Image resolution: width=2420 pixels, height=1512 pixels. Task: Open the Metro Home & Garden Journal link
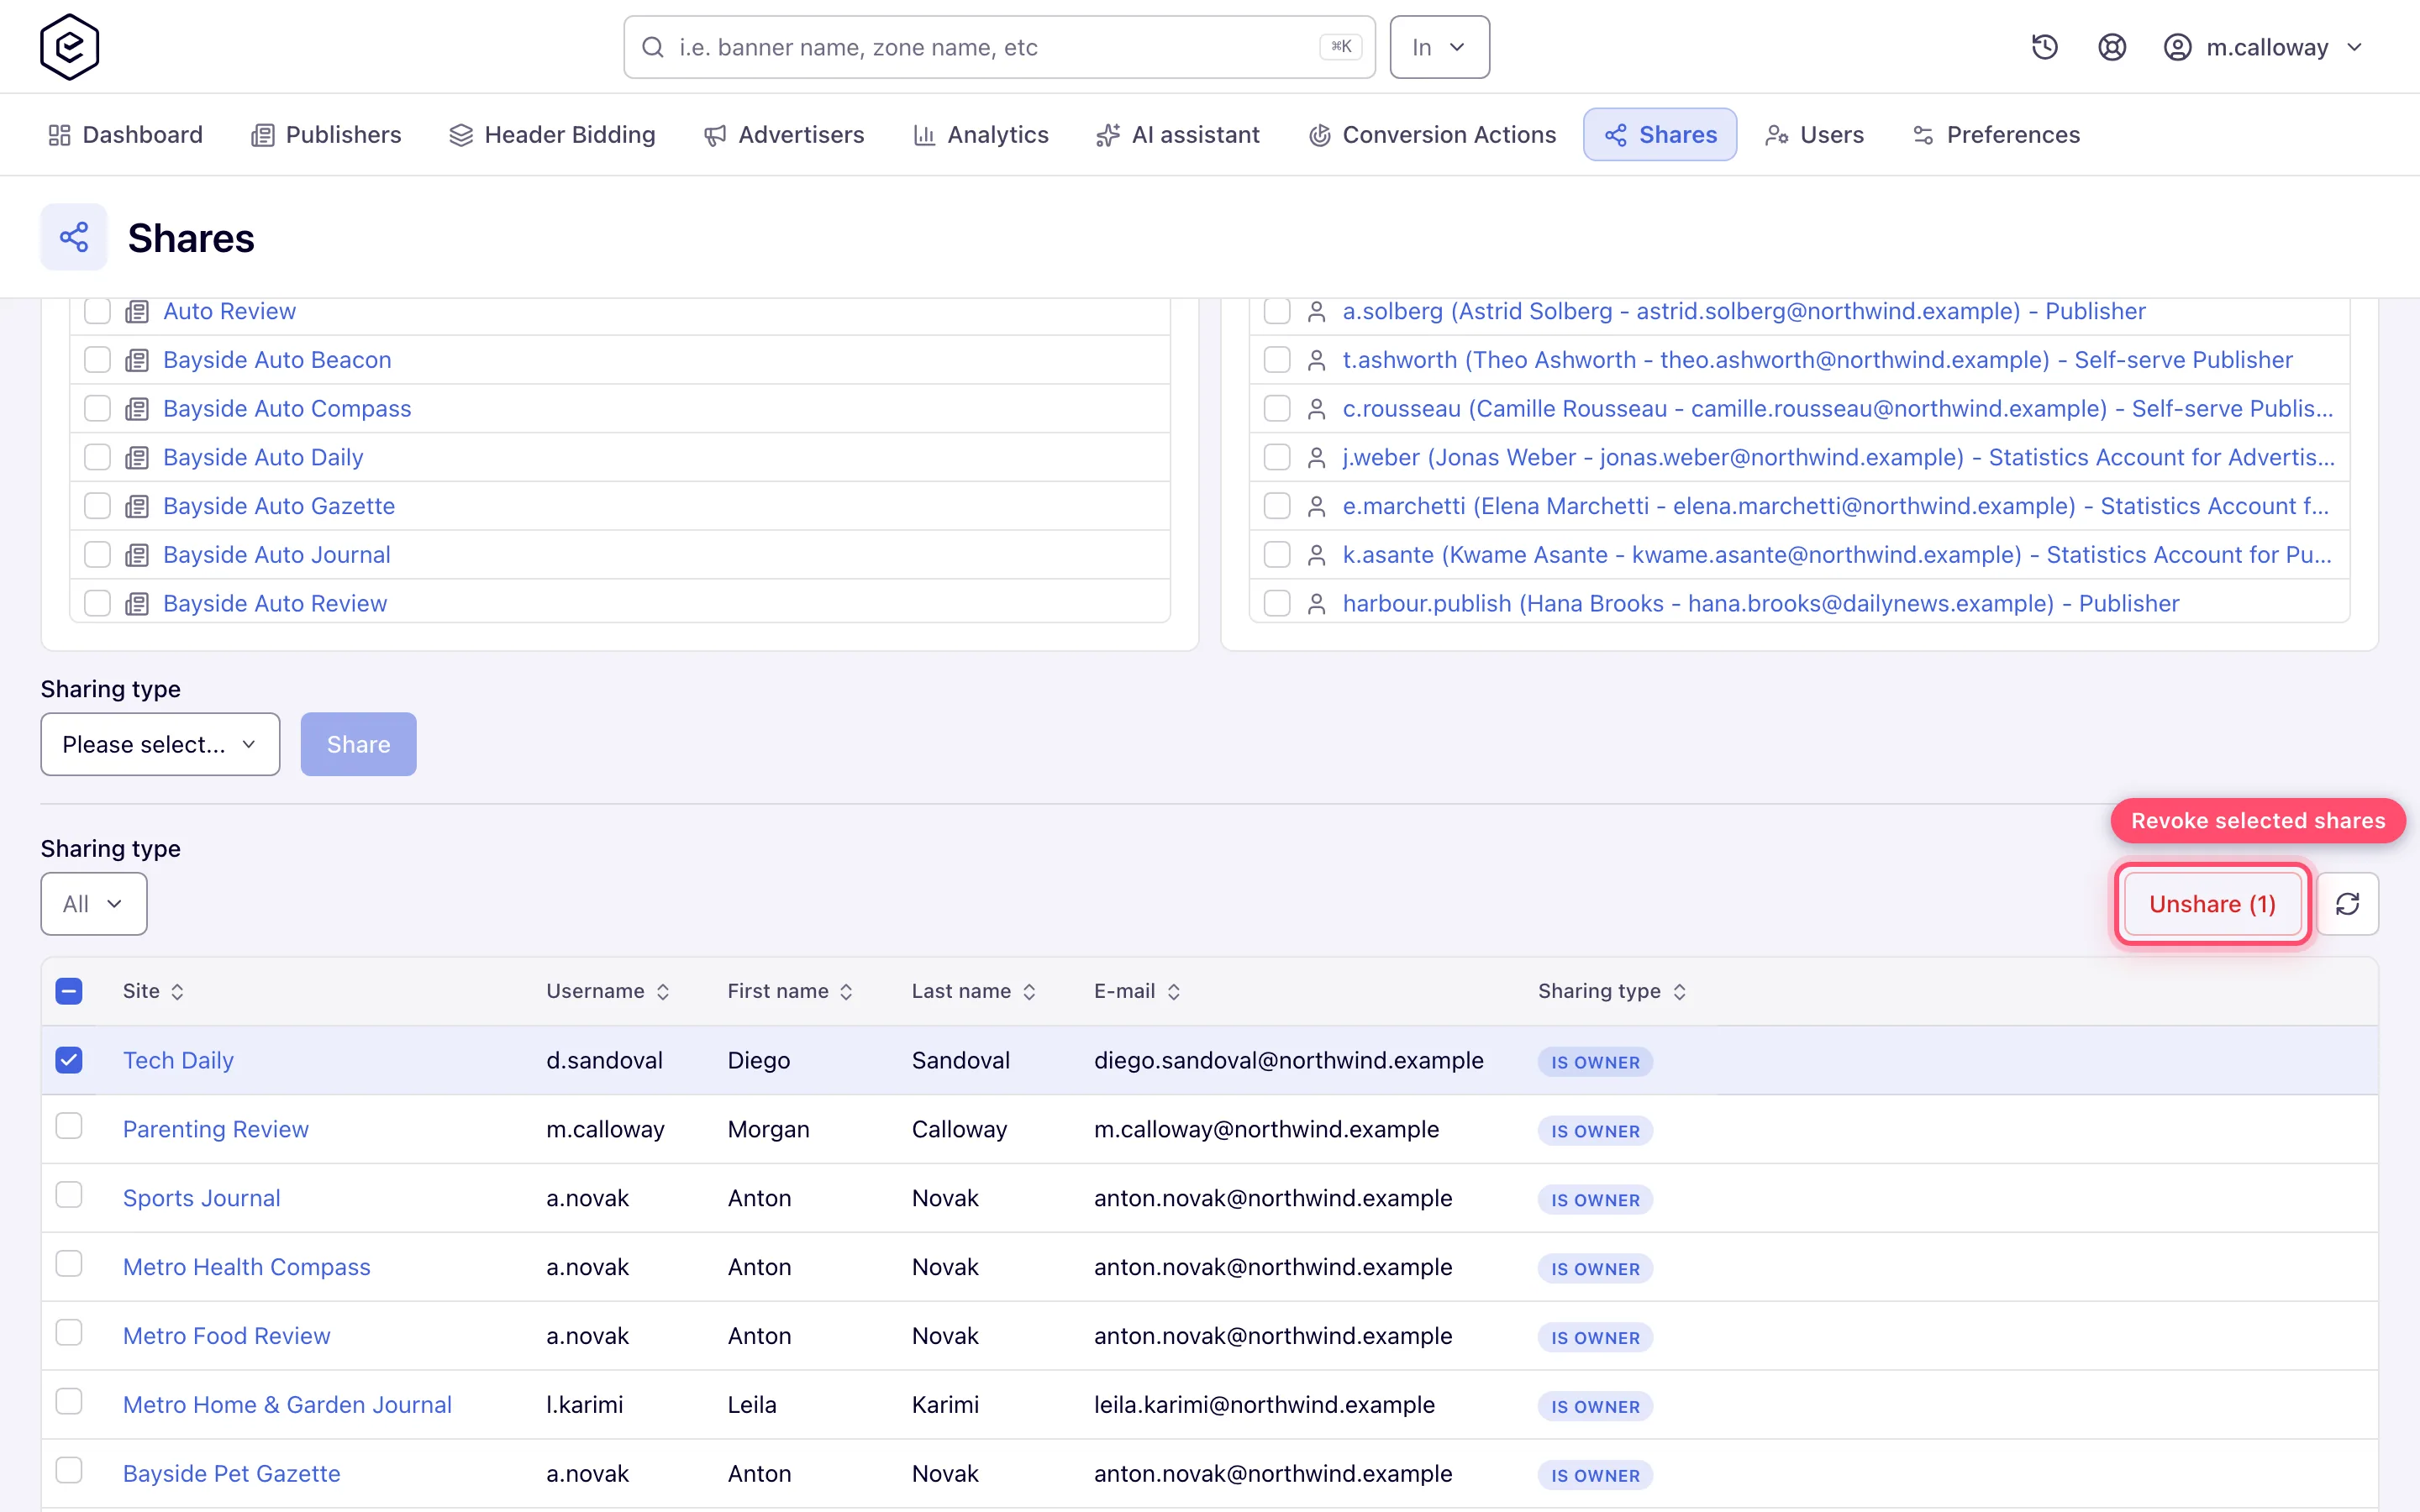287,1404
